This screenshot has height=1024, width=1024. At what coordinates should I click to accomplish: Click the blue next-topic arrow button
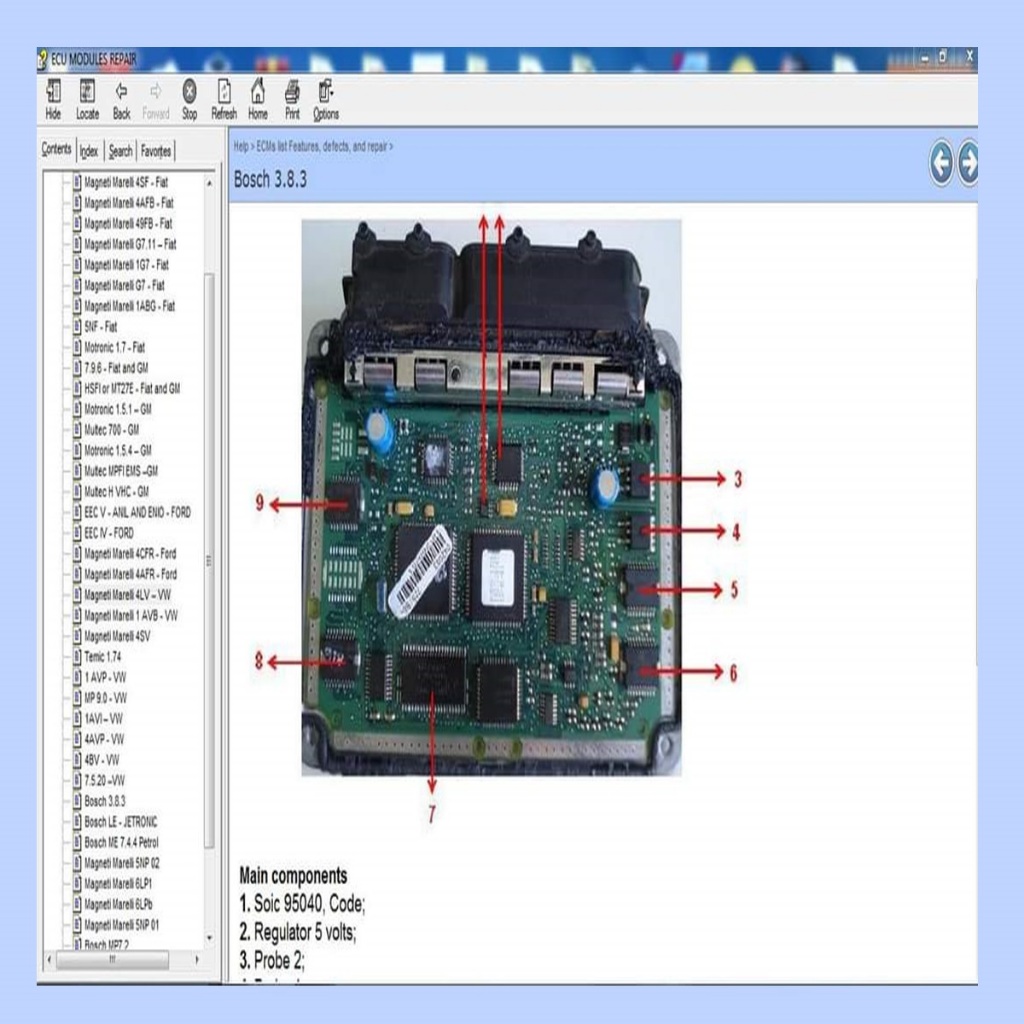tap(968, 163)
